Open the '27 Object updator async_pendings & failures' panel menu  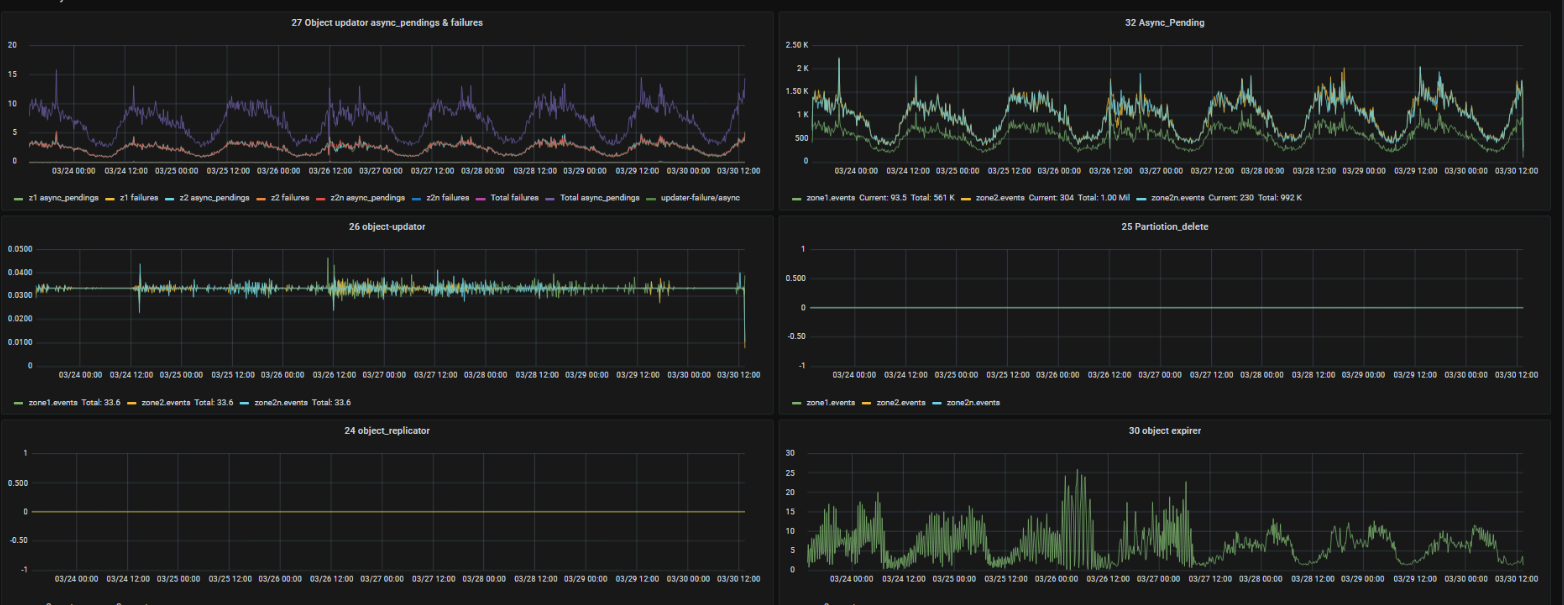[x=386, y=22]
